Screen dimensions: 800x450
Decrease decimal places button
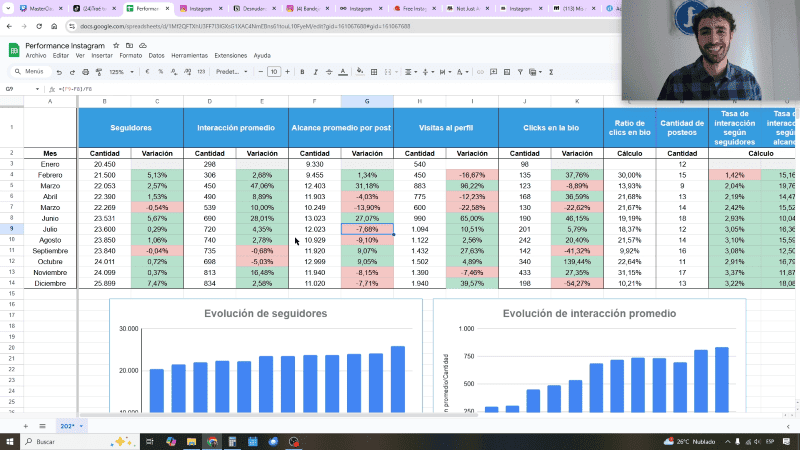174,72
